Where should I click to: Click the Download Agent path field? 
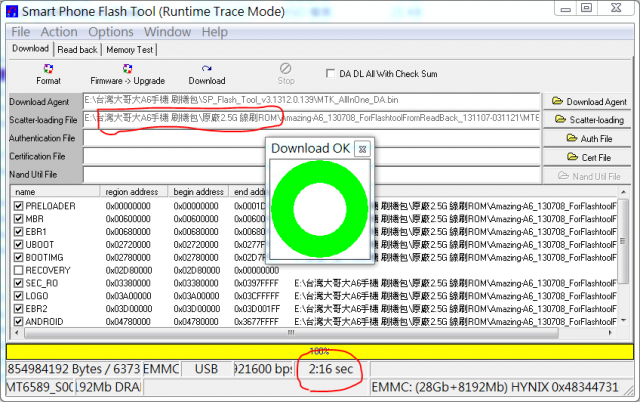[312, 101]
